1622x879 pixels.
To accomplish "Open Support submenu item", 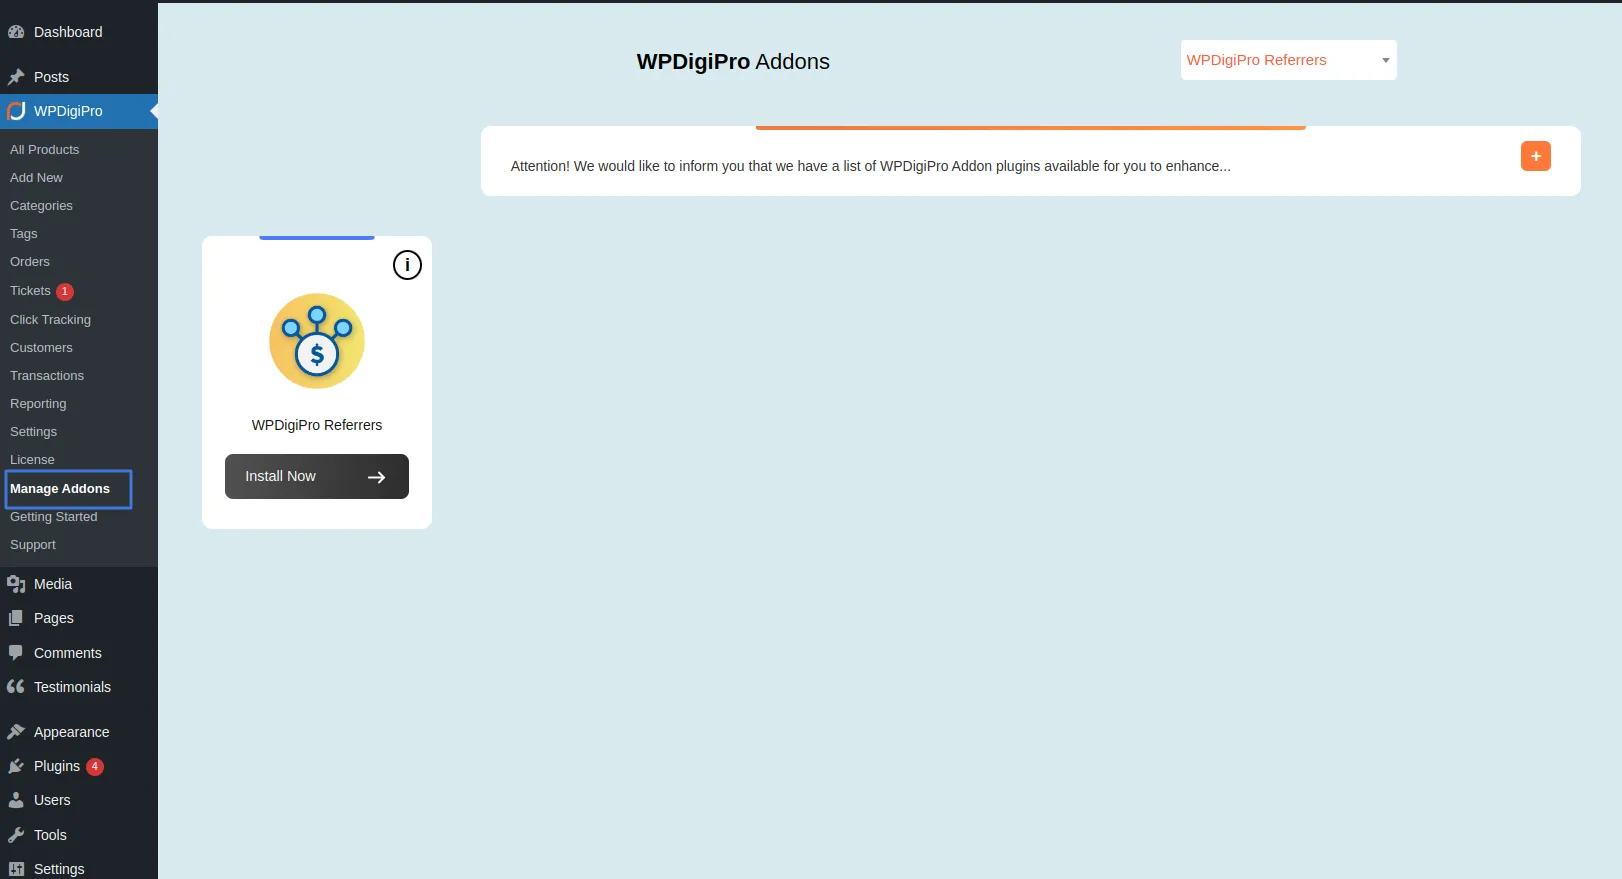I will [x=33, y=544].
